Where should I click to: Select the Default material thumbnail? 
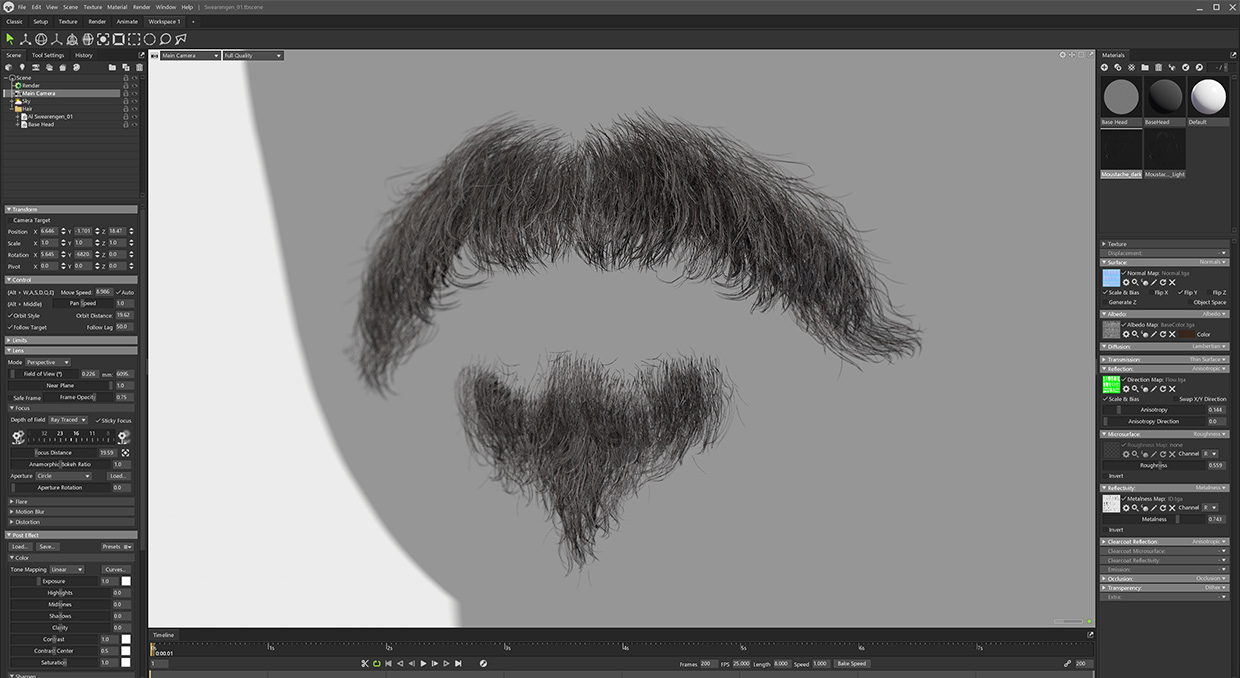coord(1208,98)
